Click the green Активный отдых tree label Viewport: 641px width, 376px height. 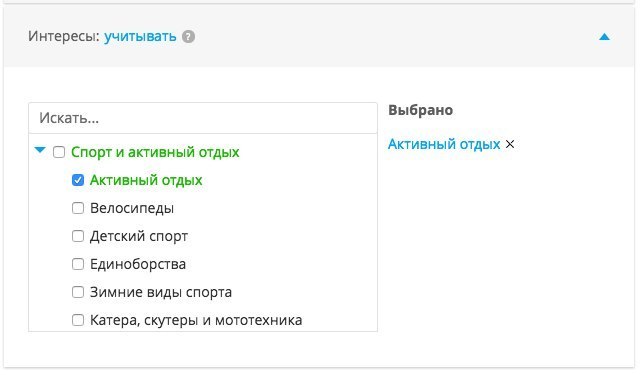pyautogui.click(x=146, y=180)
